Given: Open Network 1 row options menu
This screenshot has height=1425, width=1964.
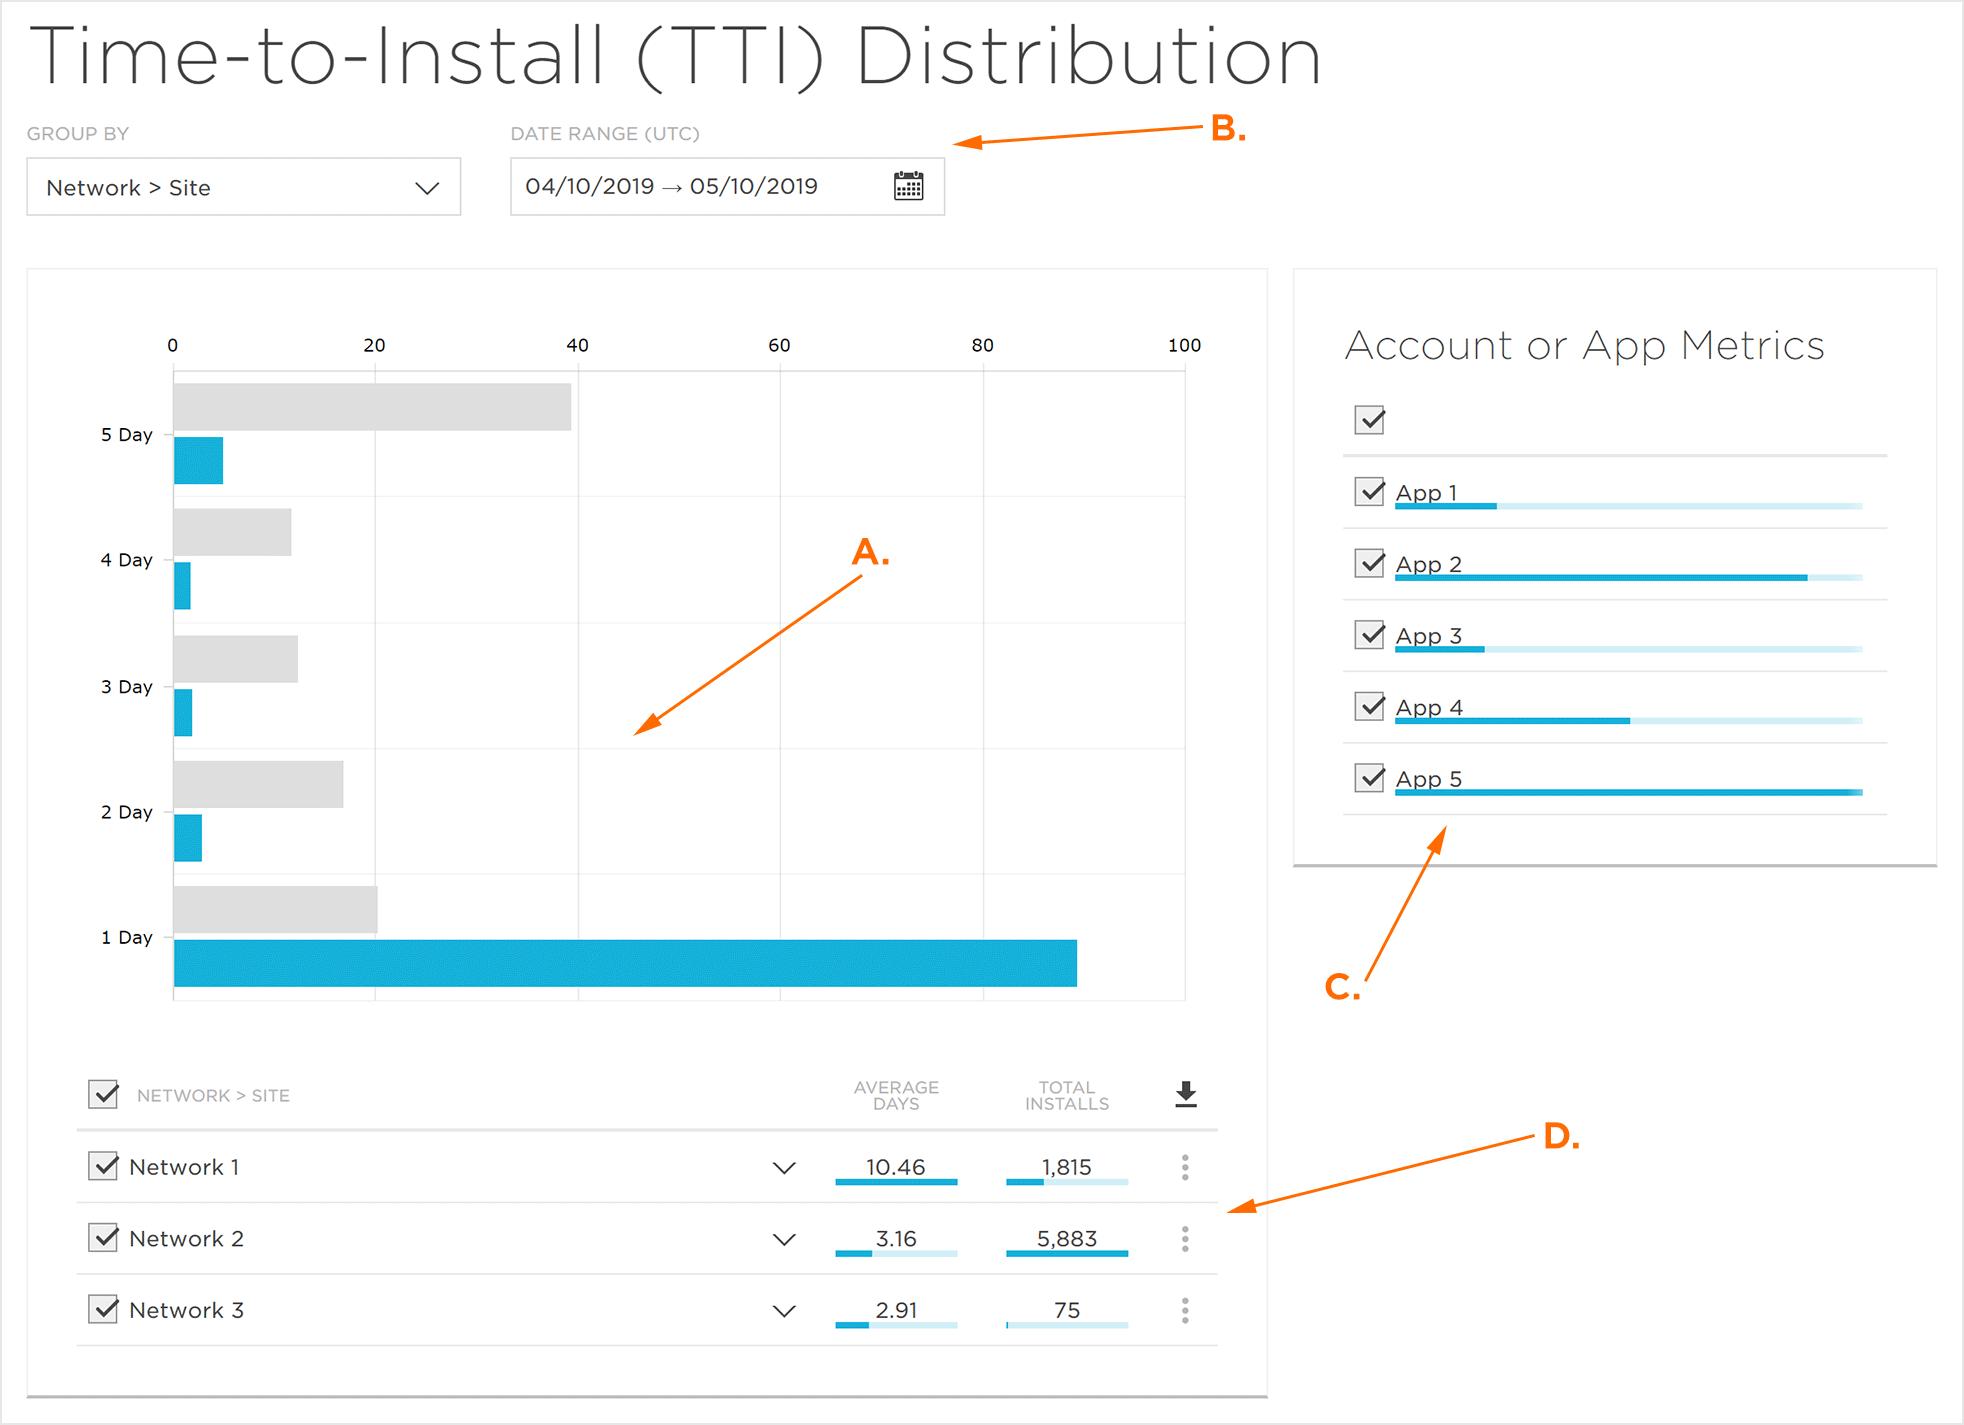Looking at the screenshot, I should point(1185,1167).
